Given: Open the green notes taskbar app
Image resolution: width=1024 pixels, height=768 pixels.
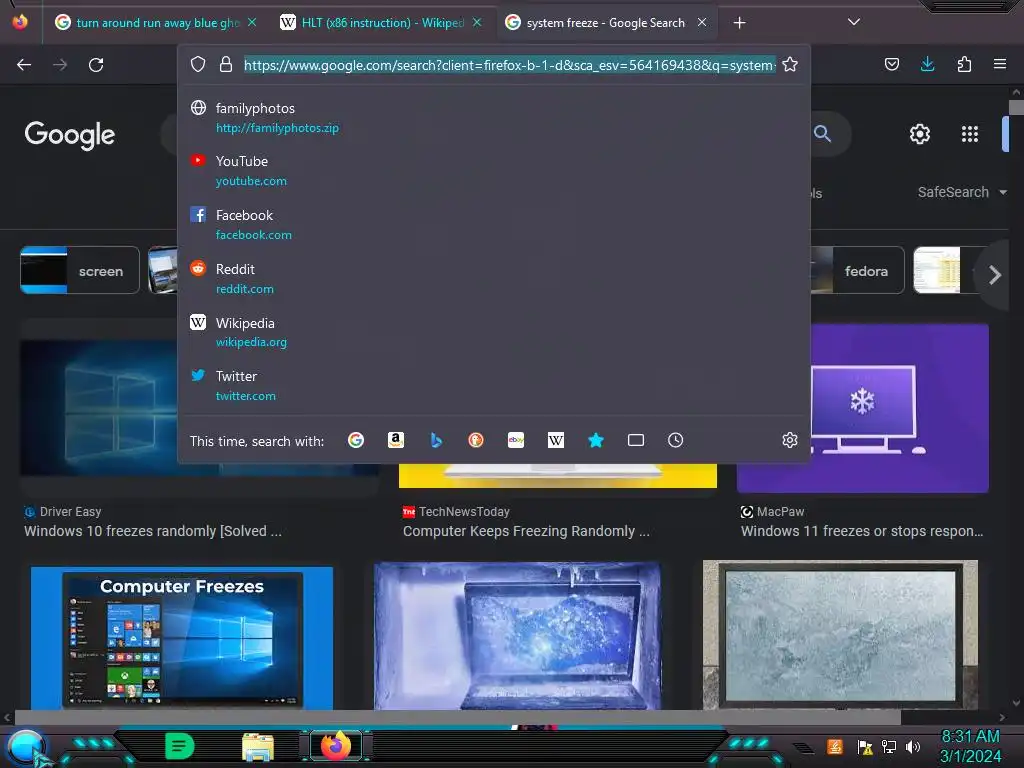Looking at the screenshot, I should pyautogui.click(x=179, y=746).
